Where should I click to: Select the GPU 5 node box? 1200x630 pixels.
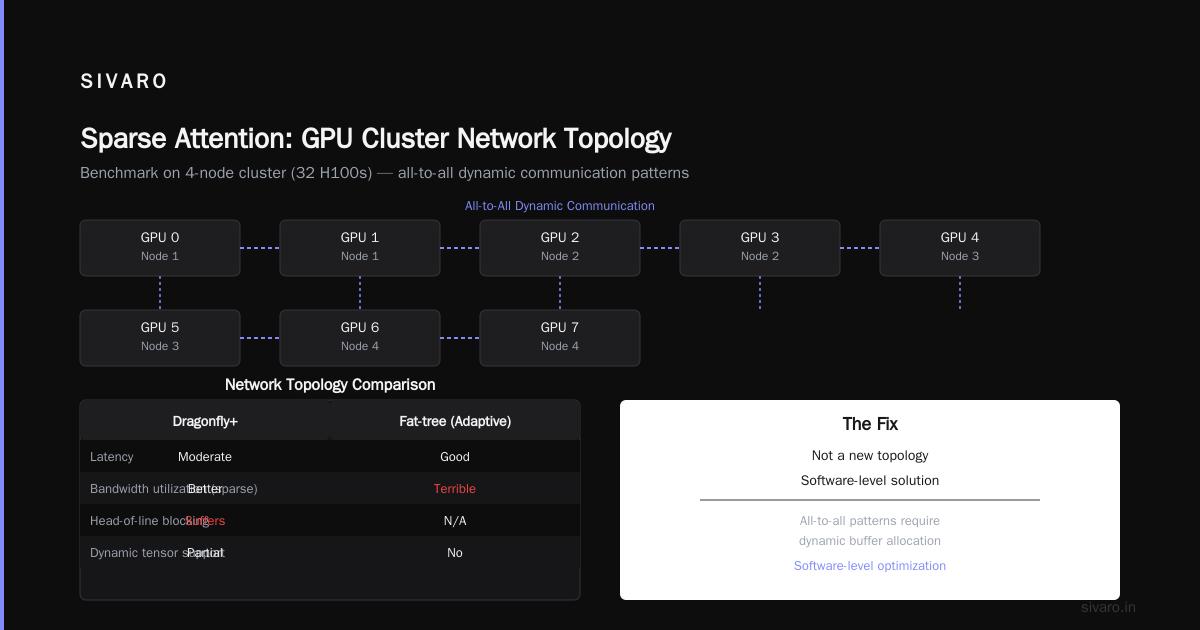(x=160, y=338)
